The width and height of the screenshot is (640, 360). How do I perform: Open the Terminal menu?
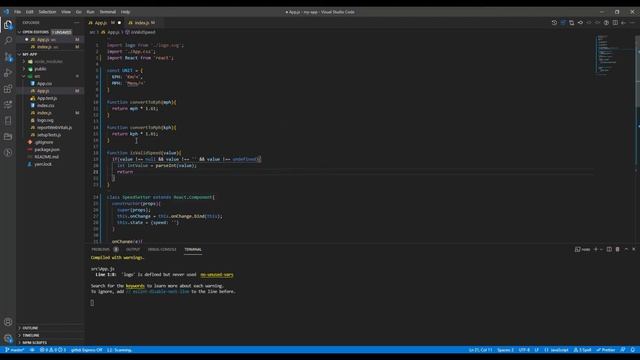pyautogui.click(x=108, y=12)
